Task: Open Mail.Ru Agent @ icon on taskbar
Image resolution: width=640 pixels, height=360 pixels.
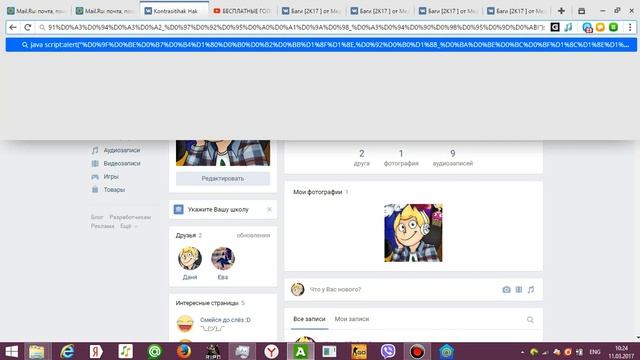Action: point(155,351)
